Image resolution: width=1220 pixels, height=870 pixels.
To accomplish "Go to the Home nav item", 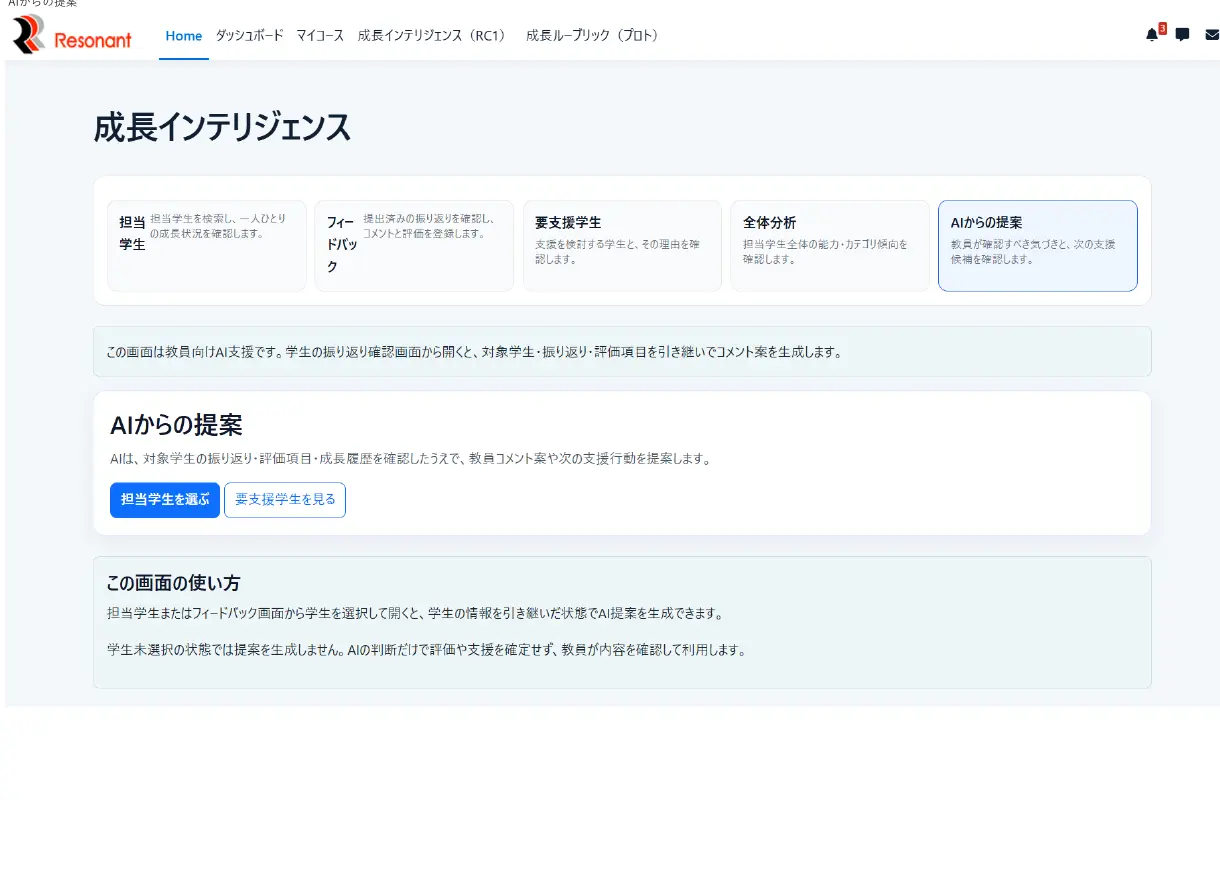I will (x=184, y=36).
